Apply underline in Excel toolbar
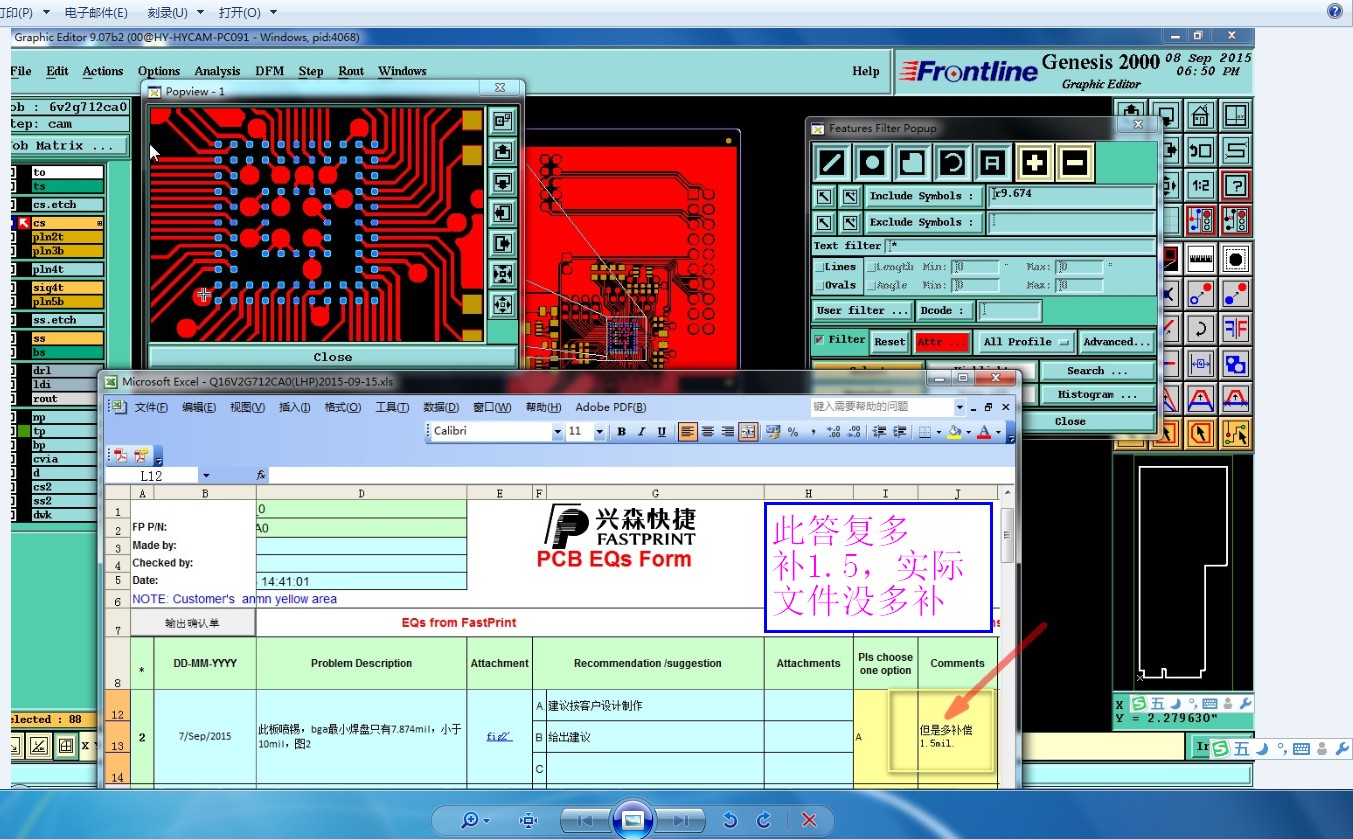 pos(662,432)
